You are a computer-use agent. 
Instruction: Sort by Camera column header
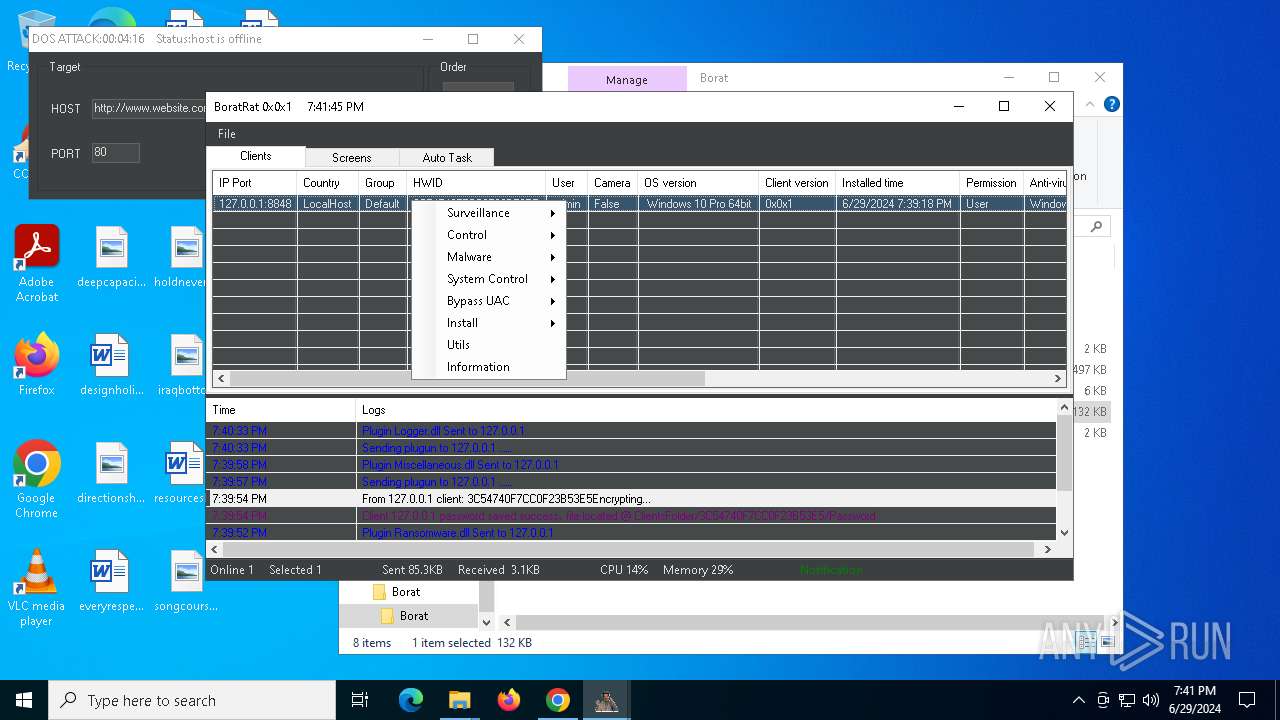pyautogui.click(x=612, y=183)
